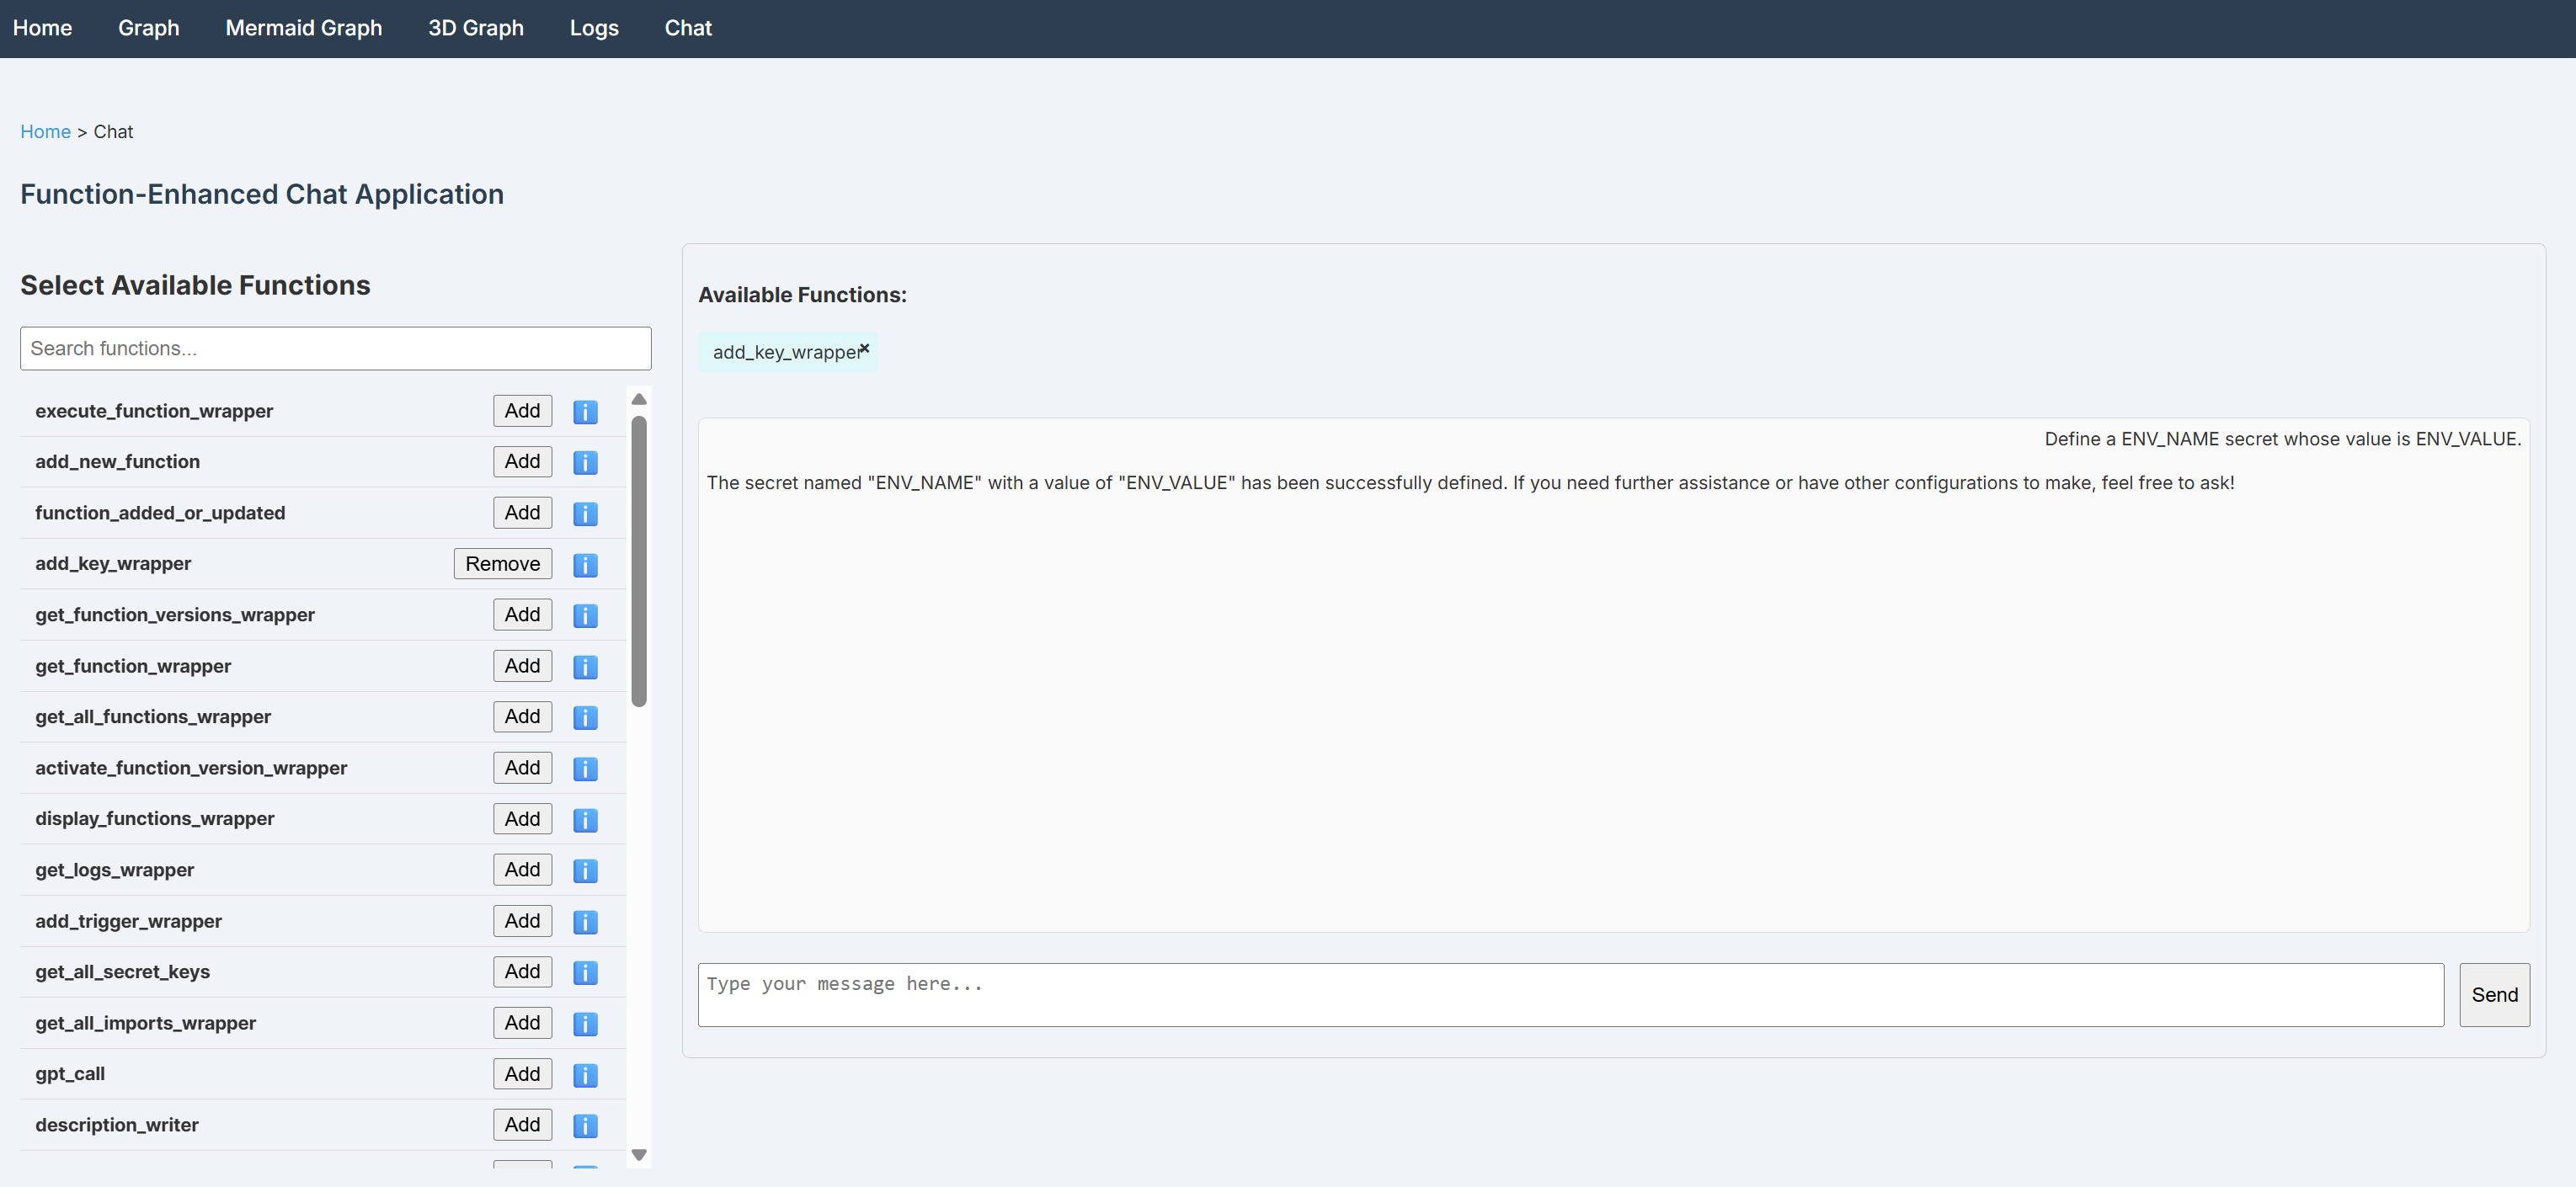Click info icon for get_all_secret_keys
The image size is (2576, 1187).
coord(585,973)
